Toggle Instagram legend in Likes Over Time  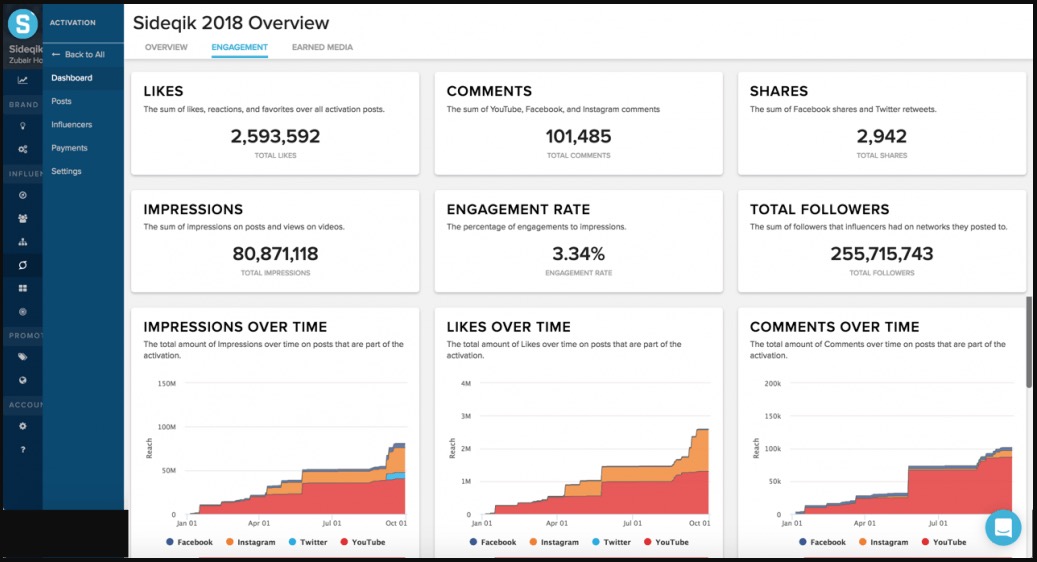click(554, 542)
